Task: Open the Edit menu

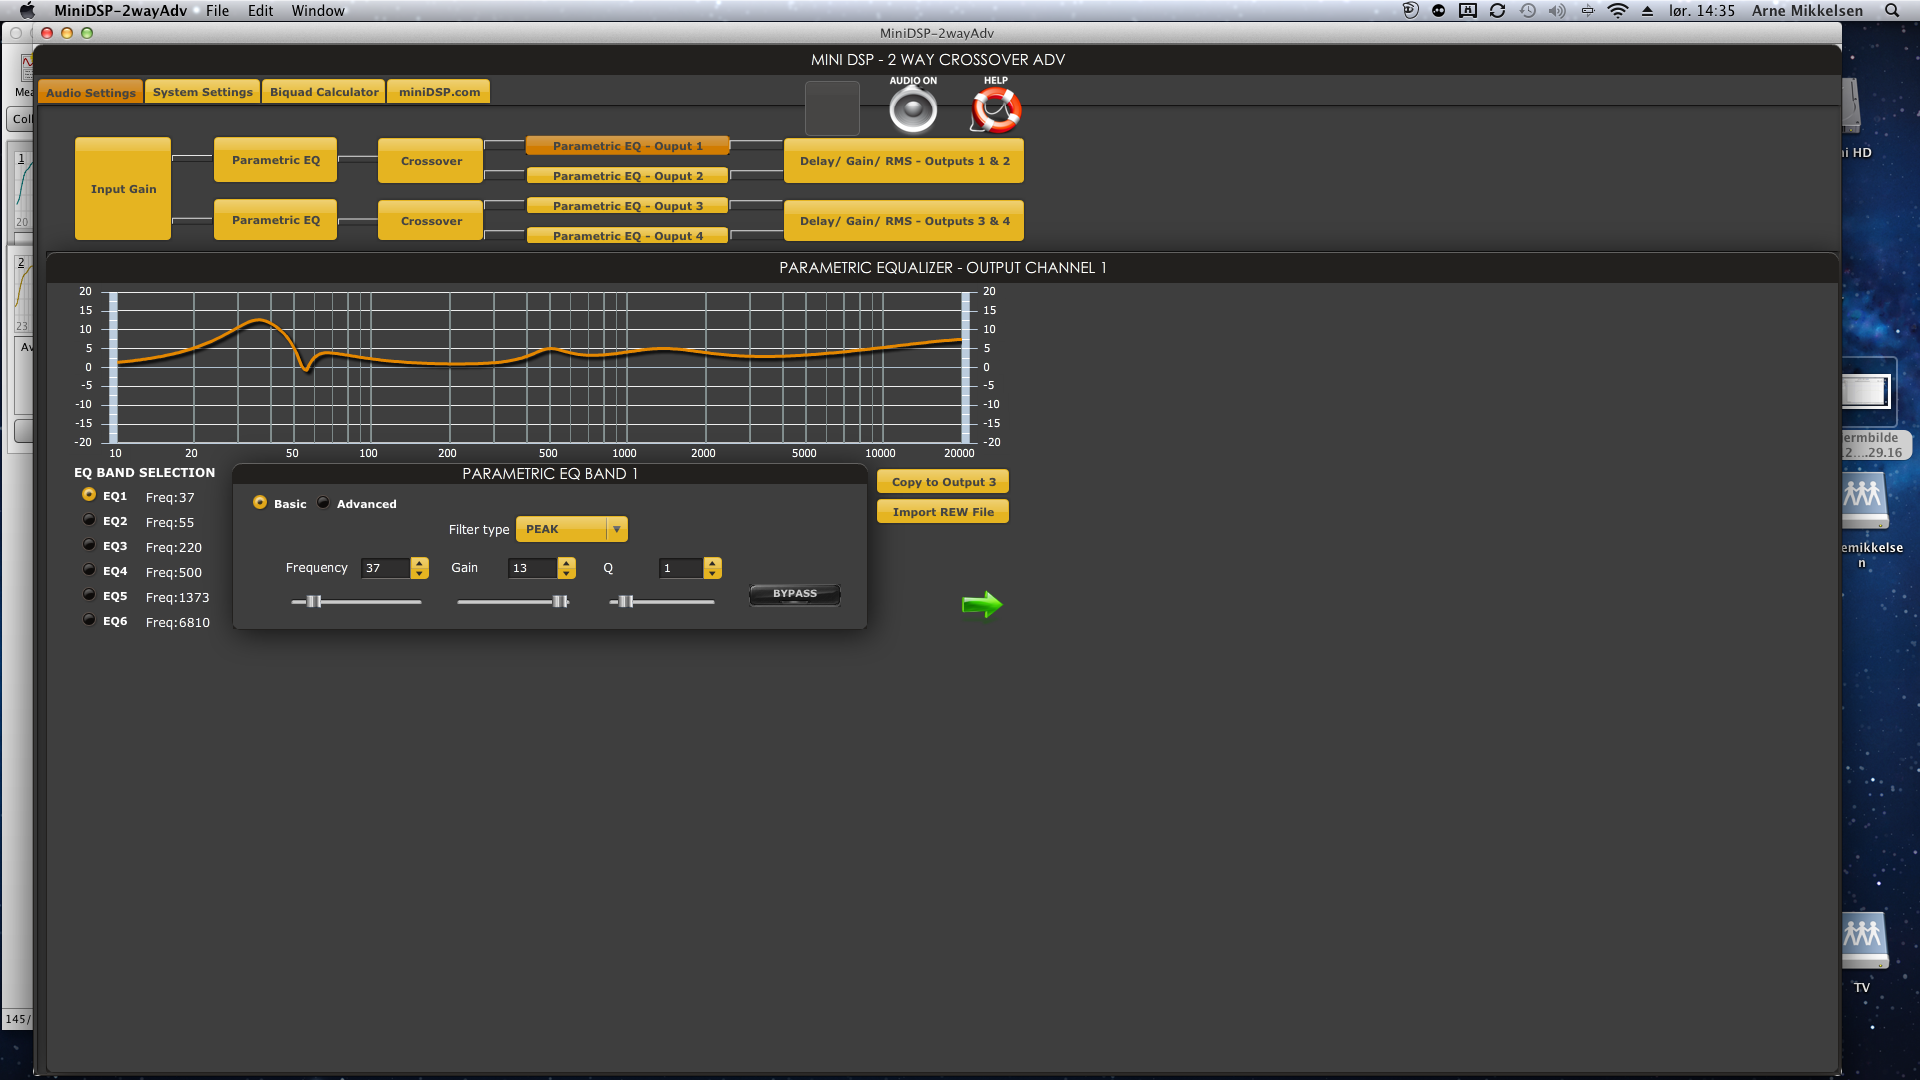Action: coord(261,11)
